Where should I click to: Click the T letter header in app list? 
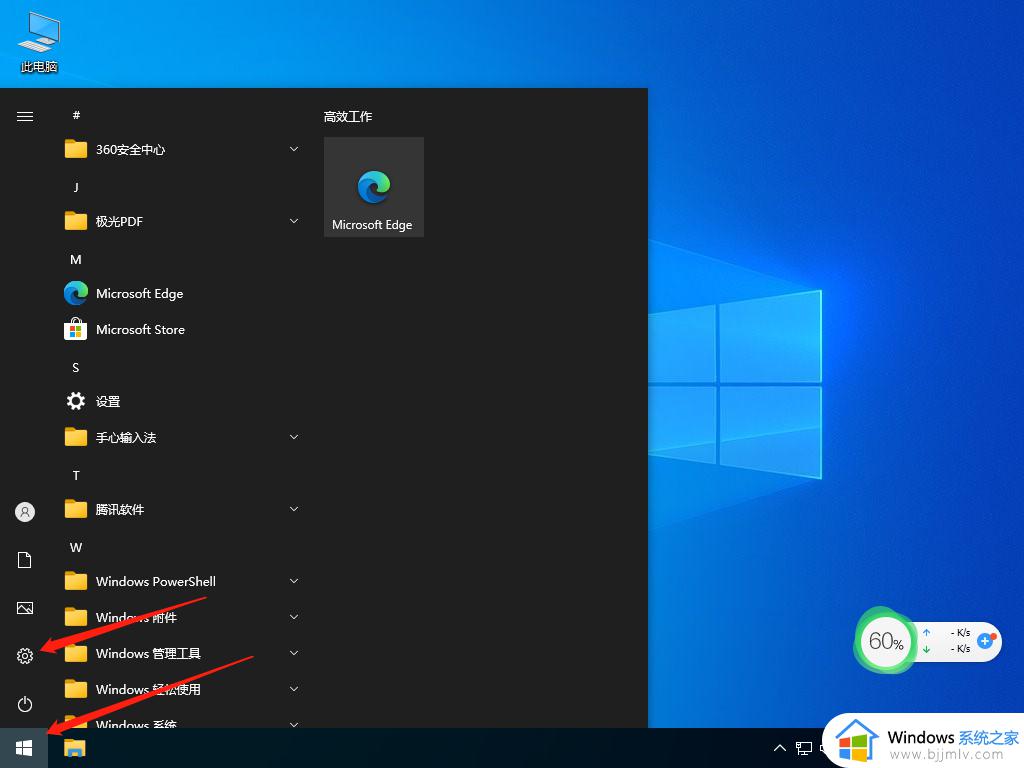(76, 475)
